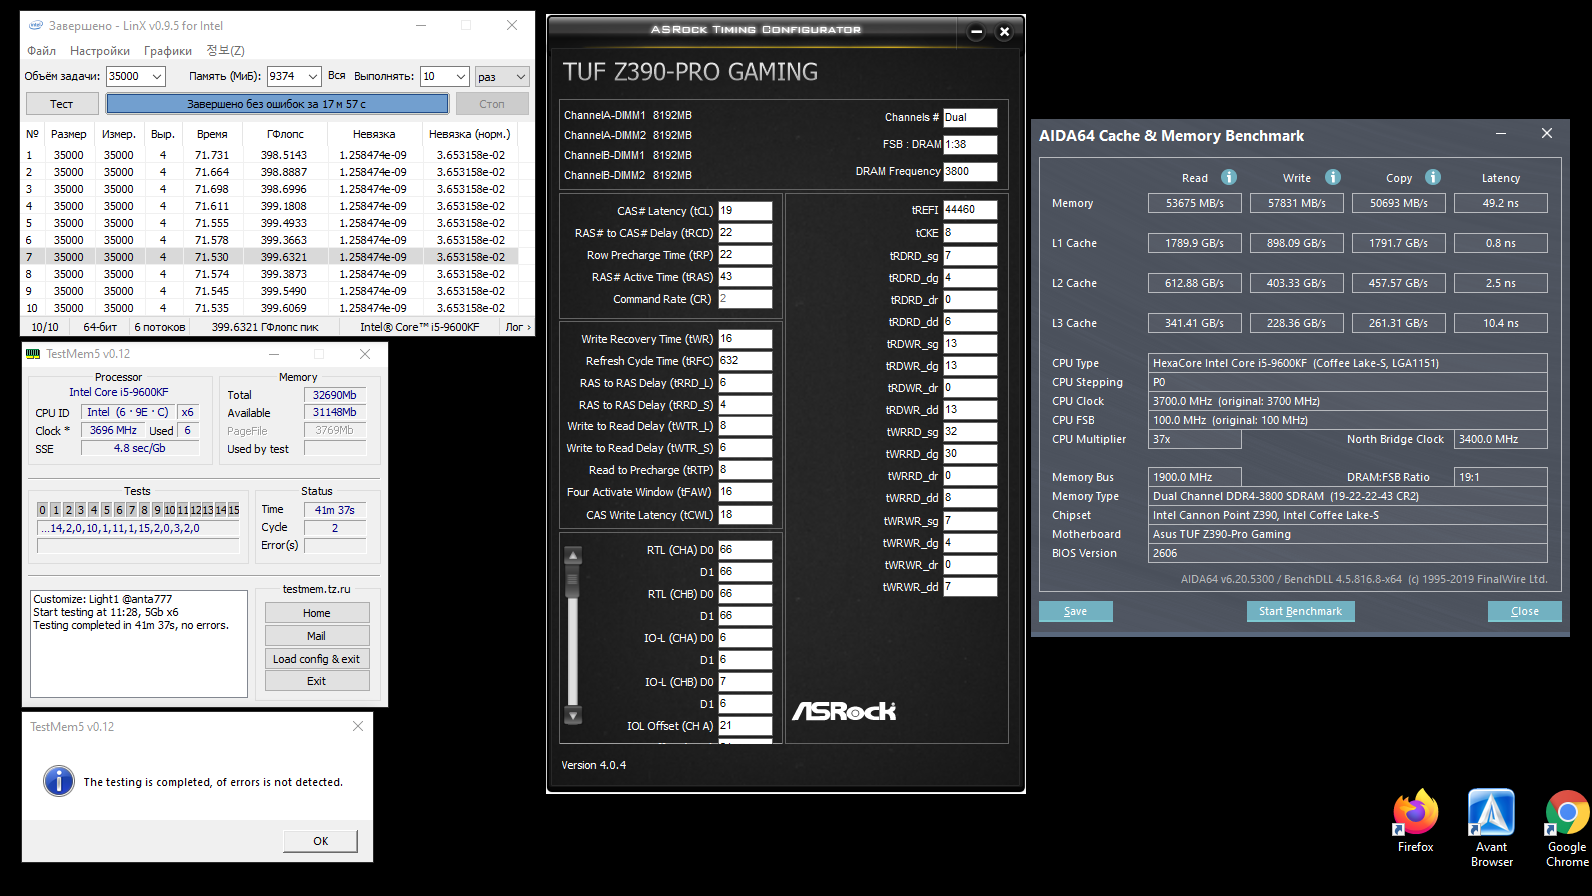Image resolution: width=1592 pixels, height=896 pixels.
Task: Open the Google Chrome desktop shortcut
Action: coord(1567,828)
